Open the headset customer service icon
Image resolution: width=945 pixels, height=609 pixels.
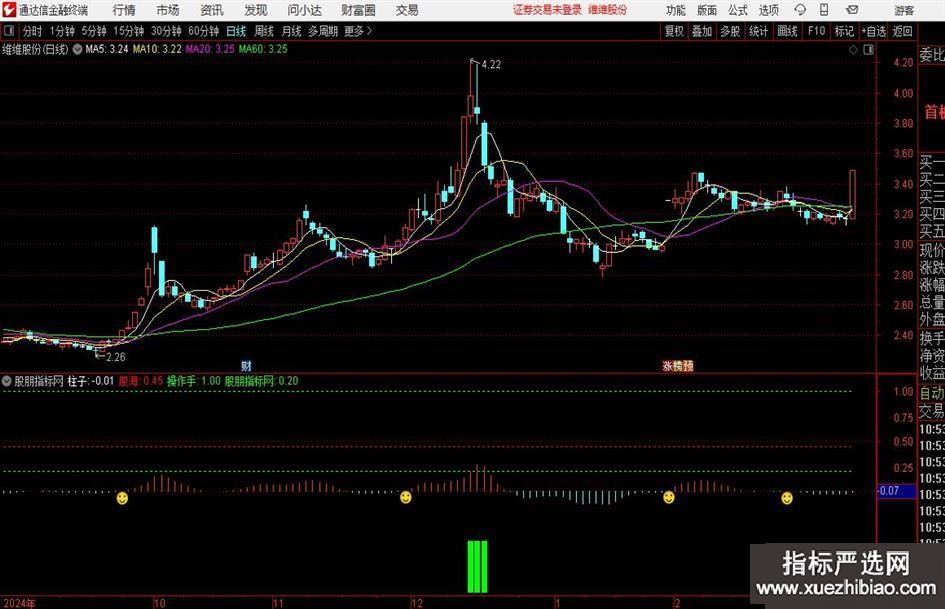point(800,10)
